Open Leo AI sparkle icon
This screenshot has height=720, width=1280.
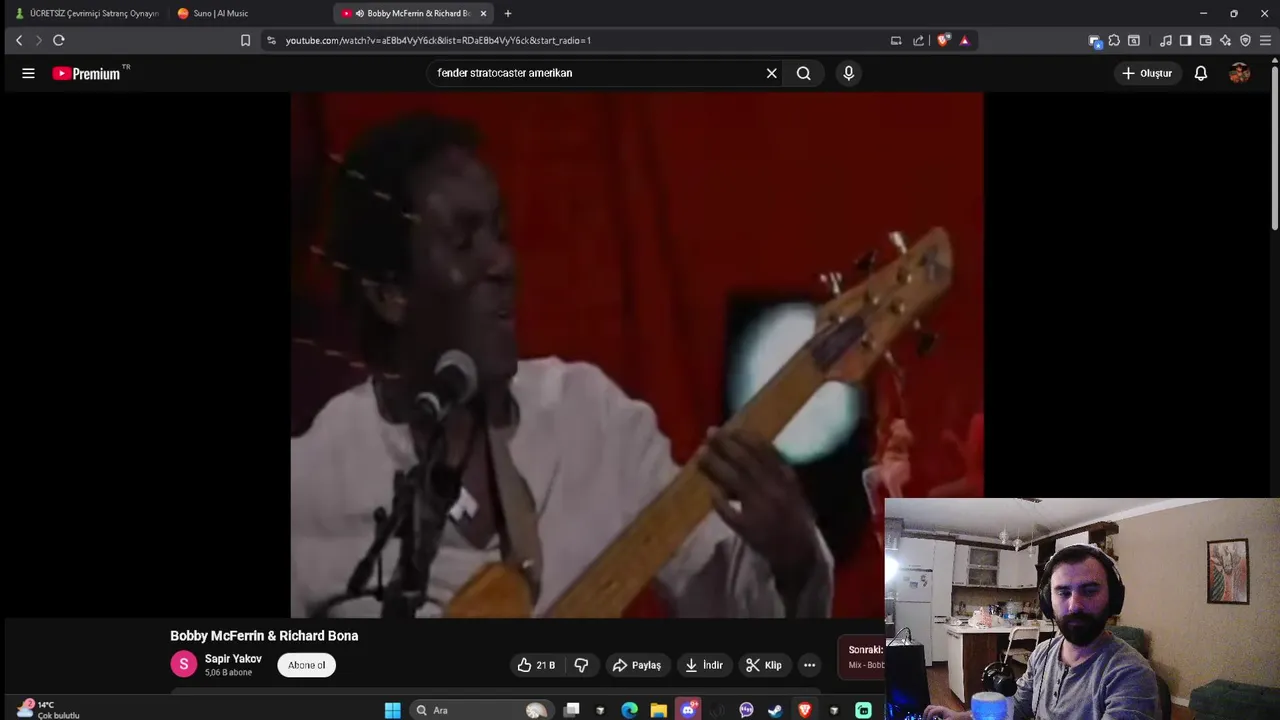(x=1225, y=40)
